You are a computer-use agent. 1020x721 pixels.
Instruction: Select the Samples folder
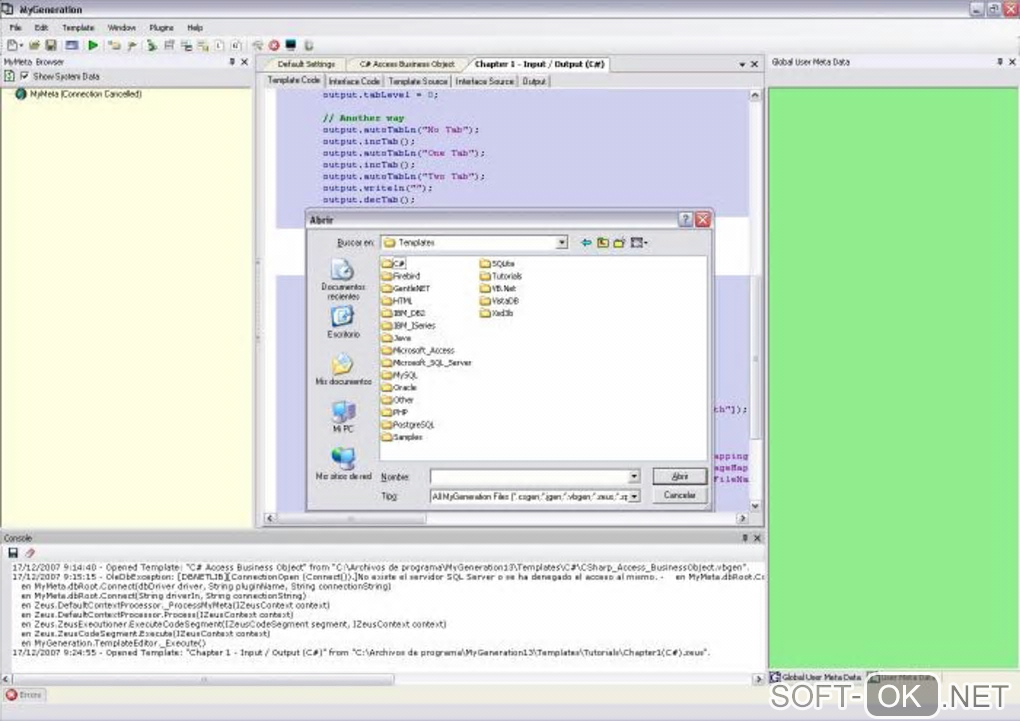point(402,437)
